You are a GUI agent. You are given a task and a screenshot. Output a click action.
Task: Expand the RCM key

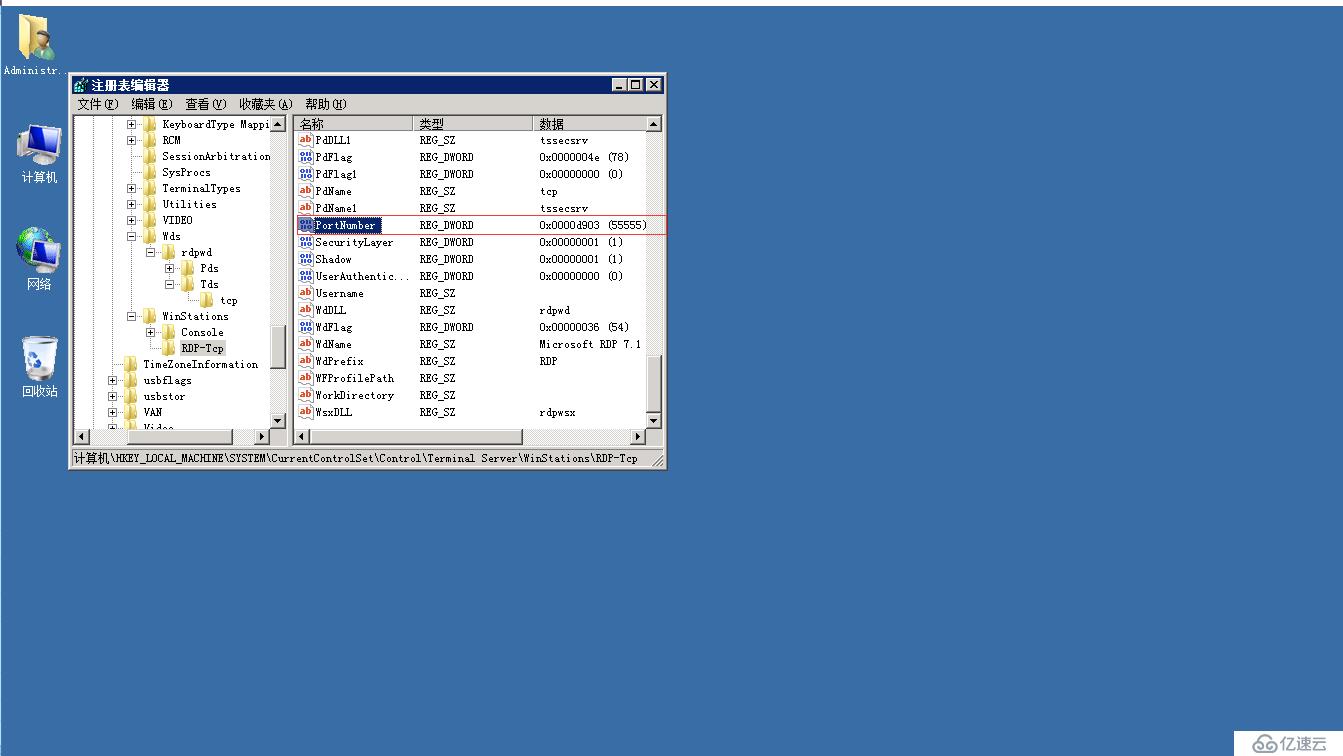click(131, 140)
